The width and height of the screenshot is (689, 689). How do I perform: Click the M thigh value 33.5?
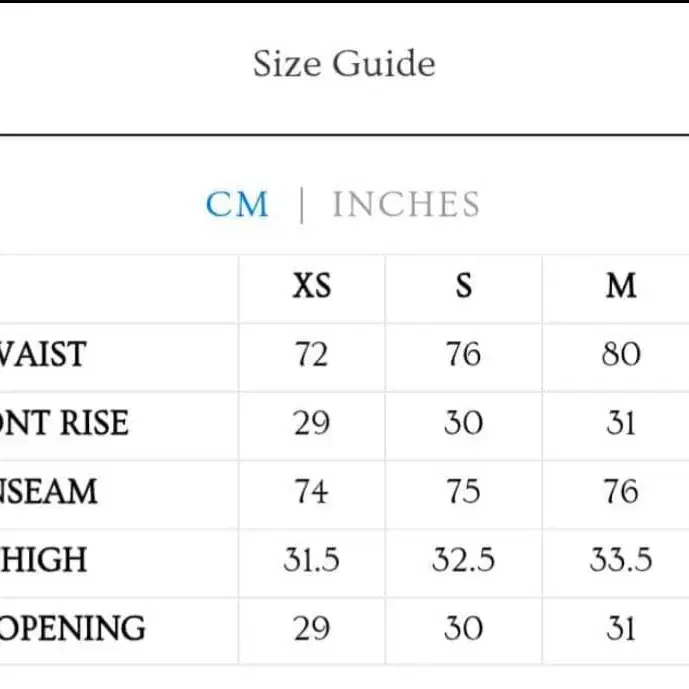point(621,560)
